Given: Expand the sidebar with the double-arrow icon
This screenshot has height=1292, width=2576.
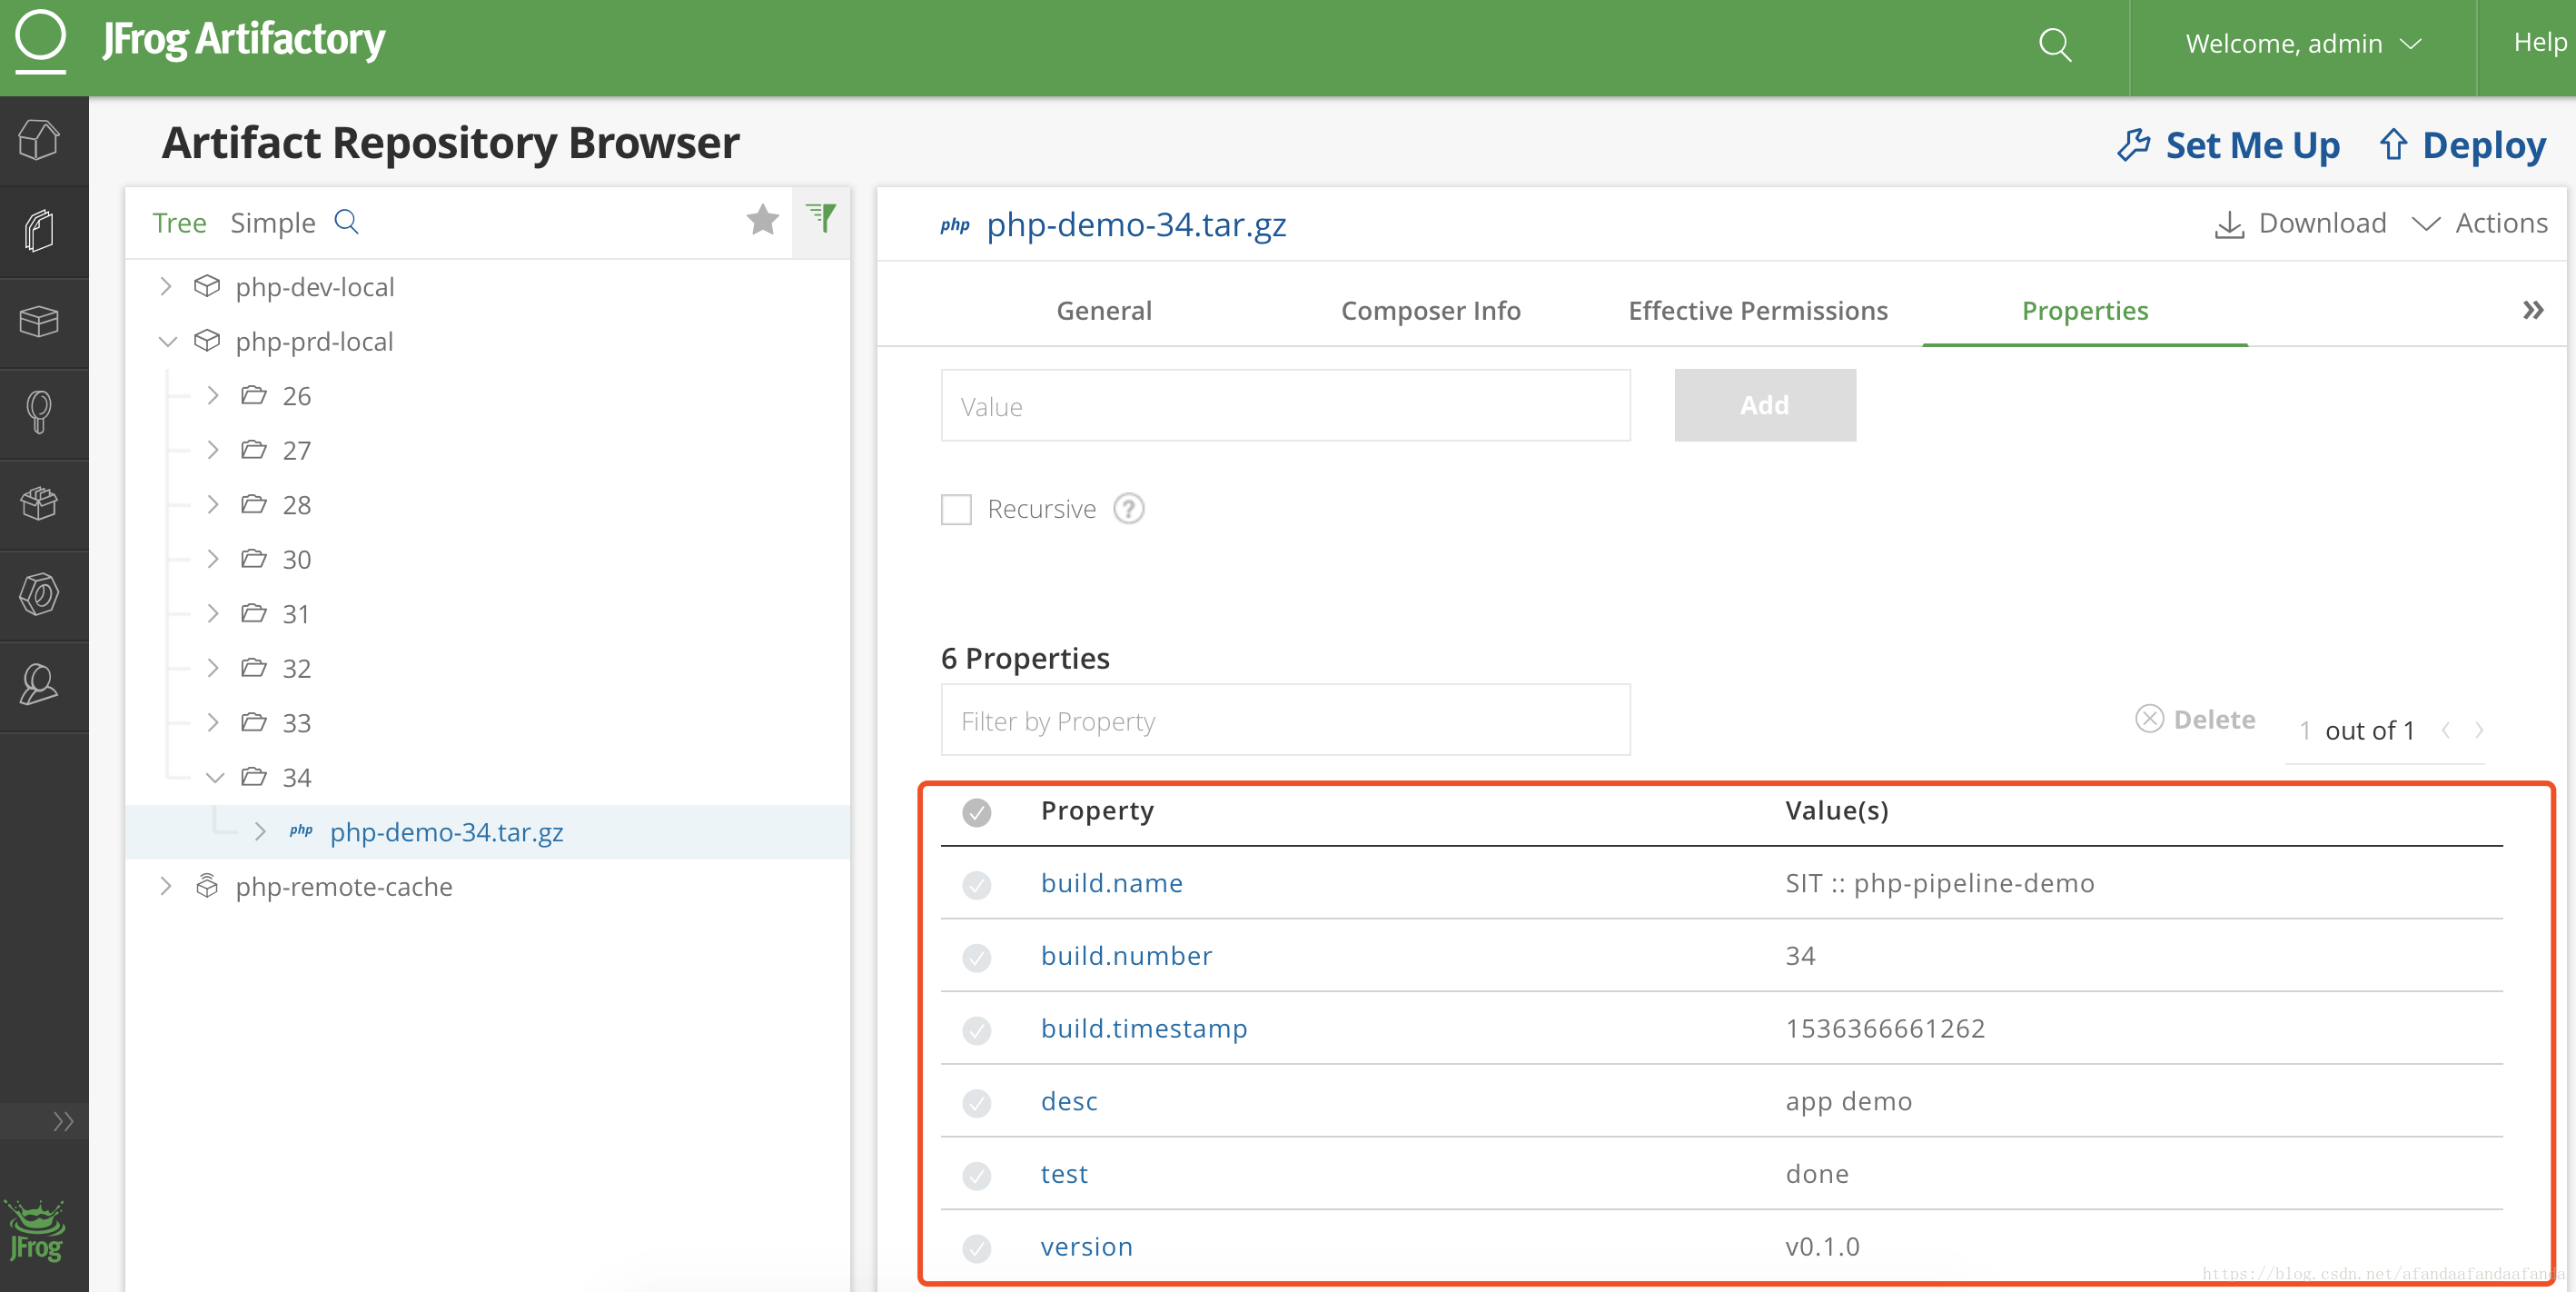Looking at the screenshot, I should (63, 1121).
